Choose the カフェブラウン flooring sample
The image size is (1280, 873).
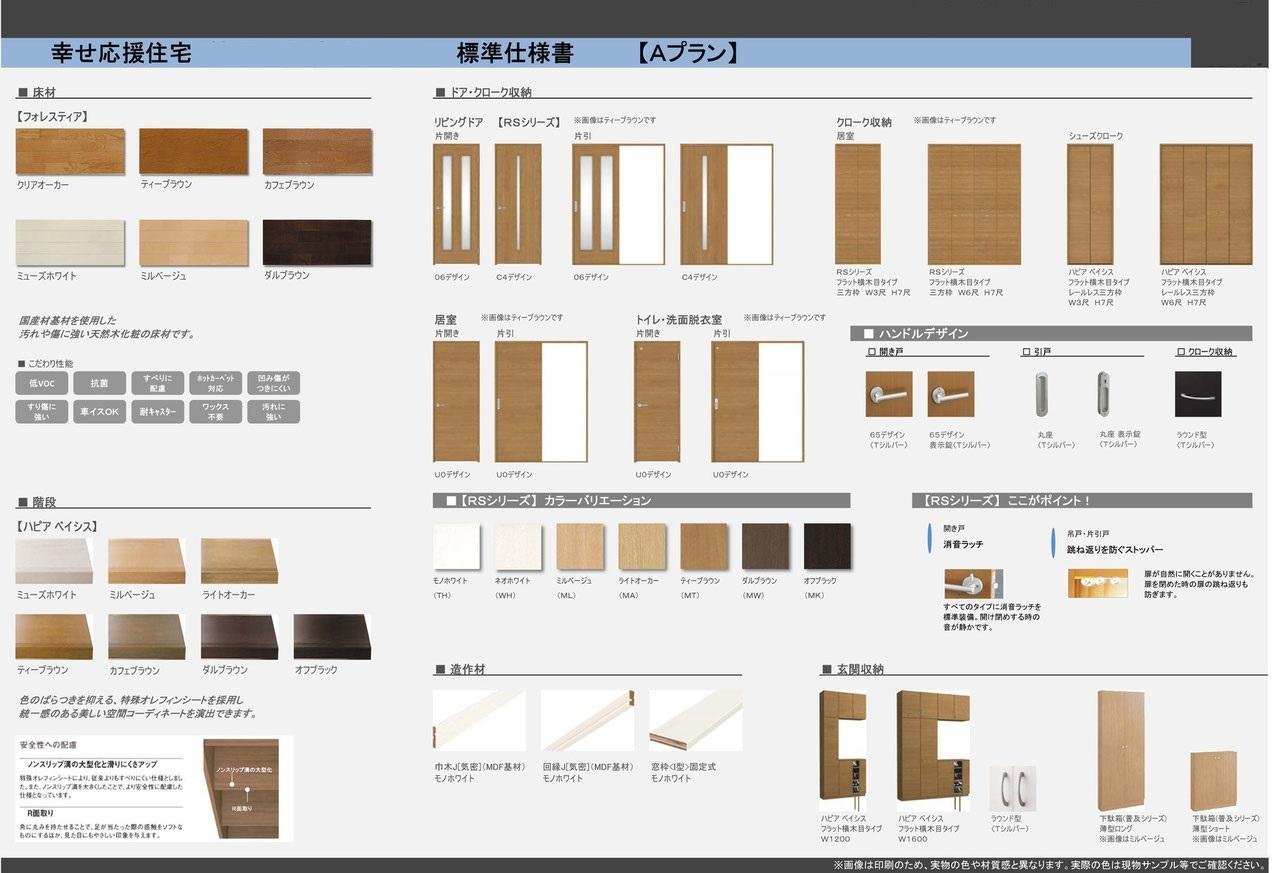317,151
